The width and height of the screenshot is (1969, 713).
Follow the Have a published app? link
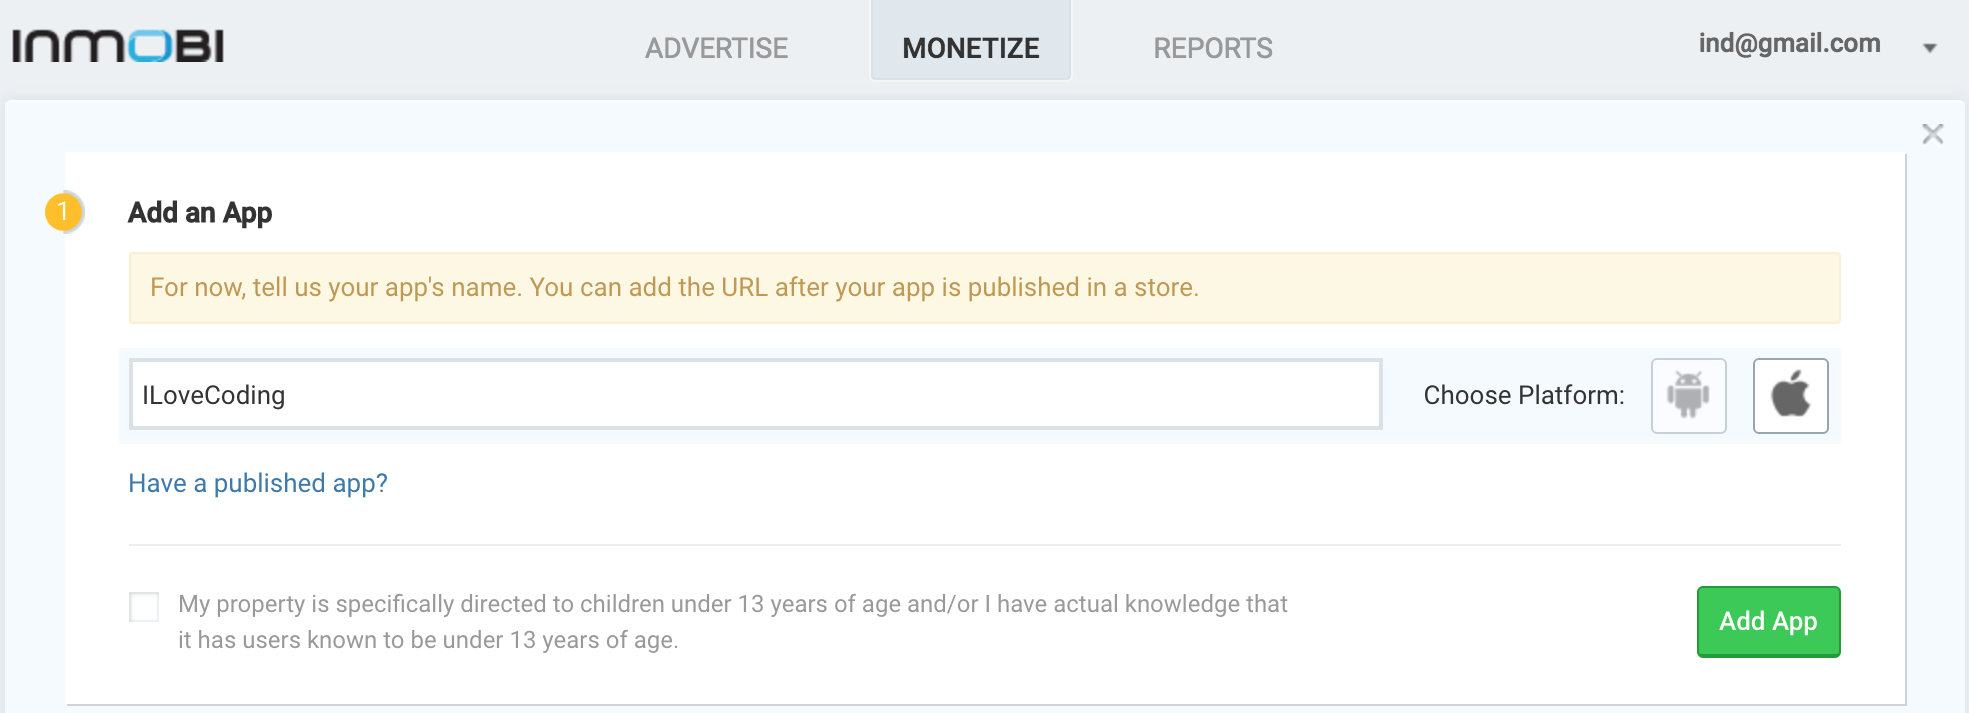[x=258, y=483]
